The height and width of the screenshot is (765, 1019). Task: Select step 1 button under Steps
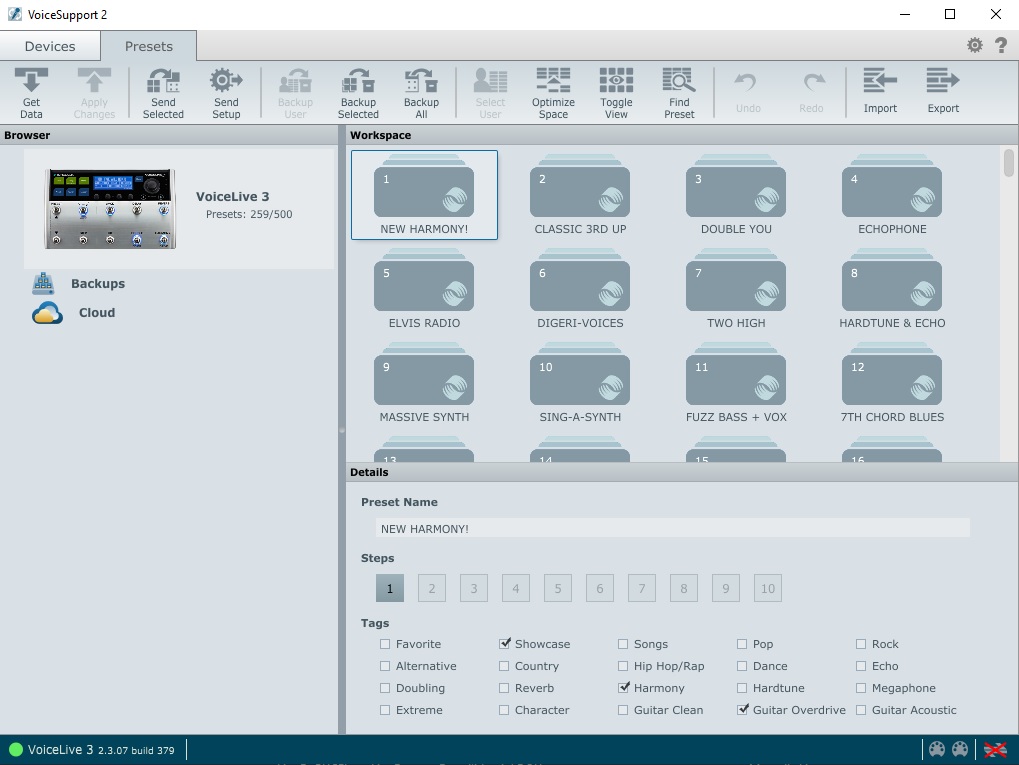coord(390,589)
